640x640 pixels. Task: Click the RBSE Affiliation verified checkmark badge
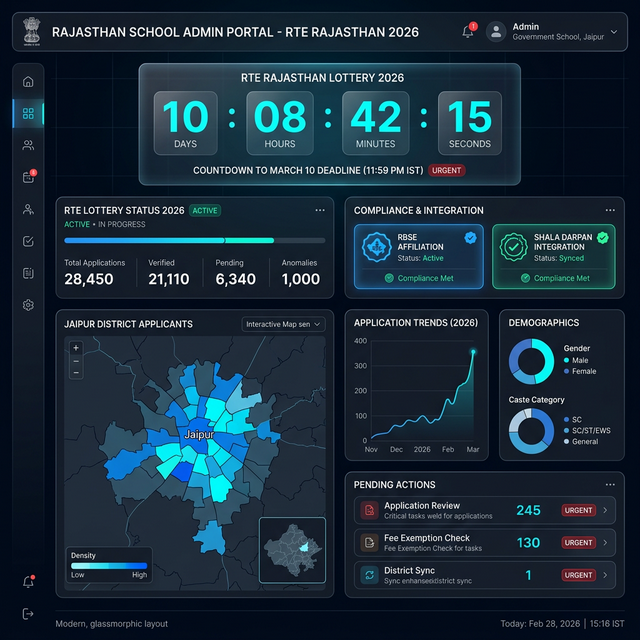(470, 238)
